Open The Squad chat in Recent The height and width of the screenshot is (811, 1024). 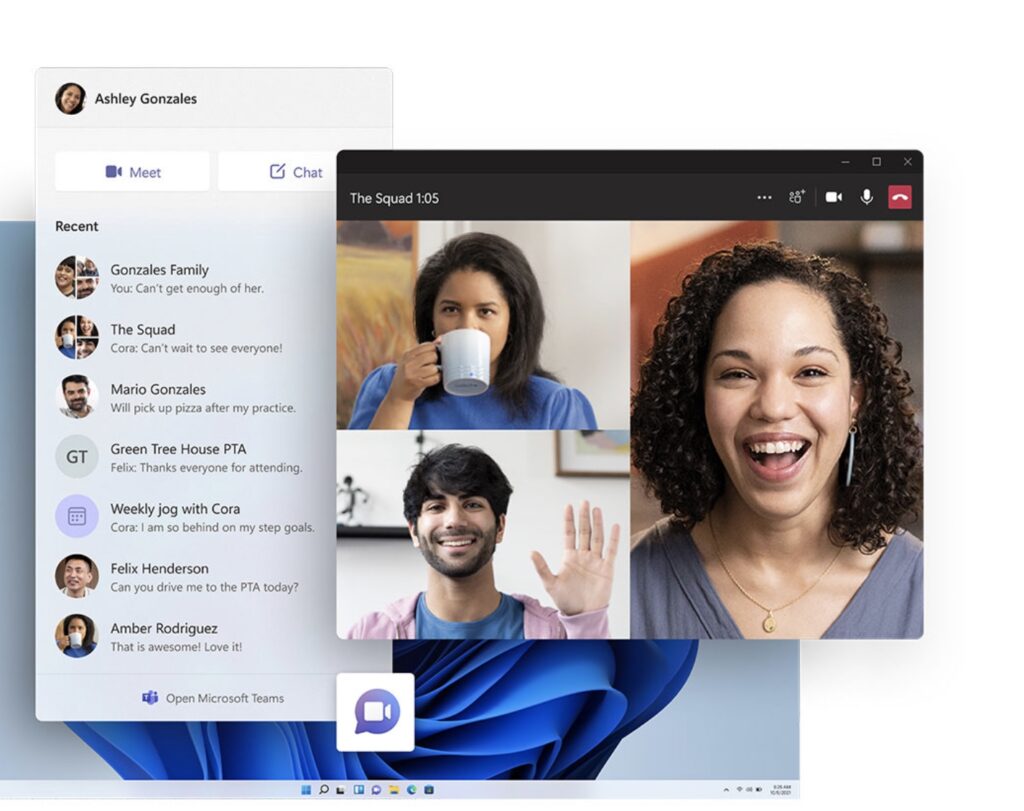point(186,338)
